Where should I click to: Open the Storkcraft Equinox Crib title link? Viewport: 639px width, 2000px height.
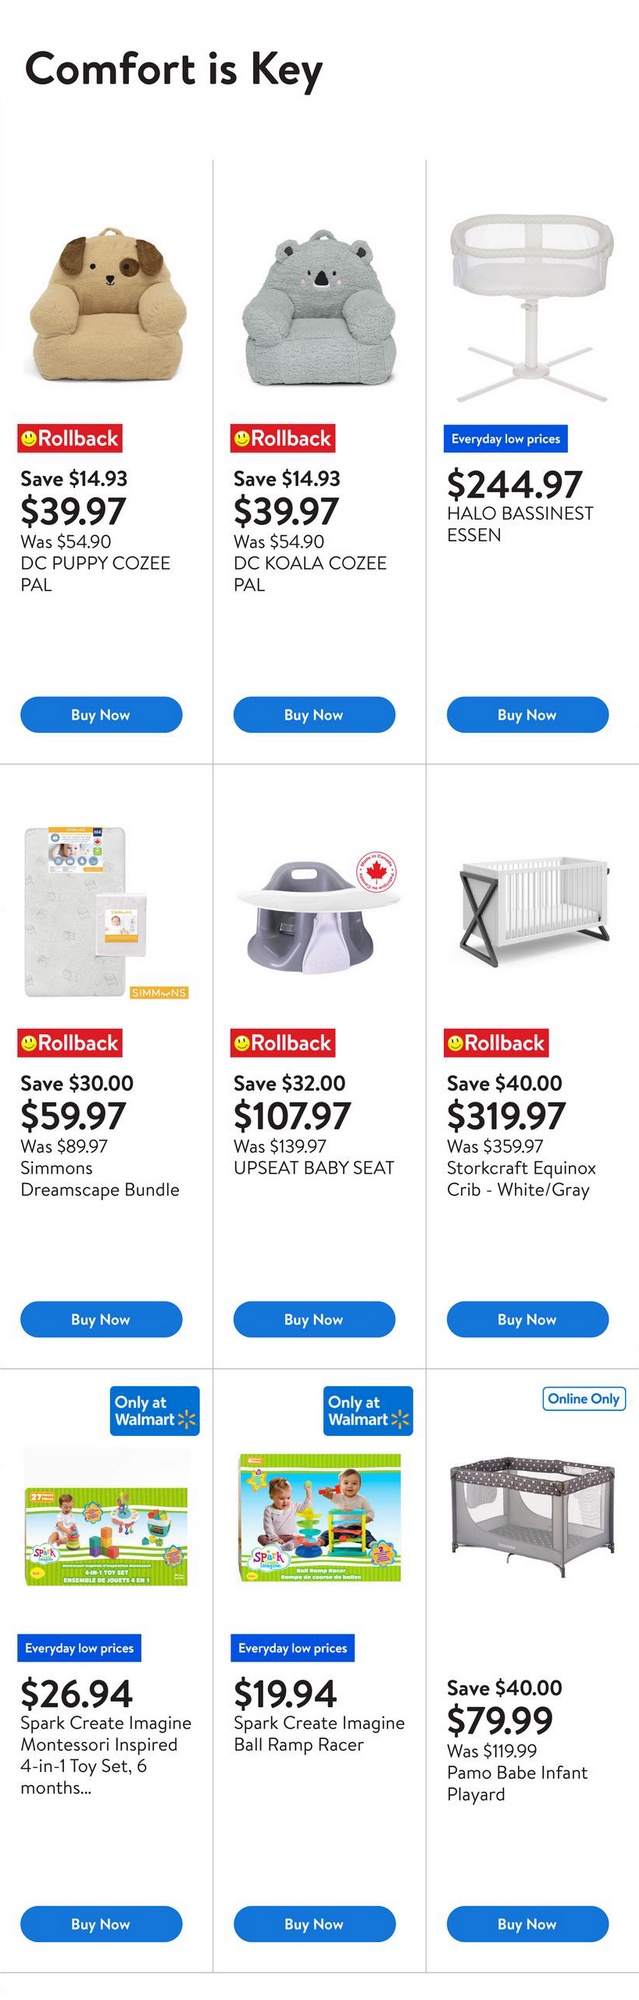point(521,1179)
